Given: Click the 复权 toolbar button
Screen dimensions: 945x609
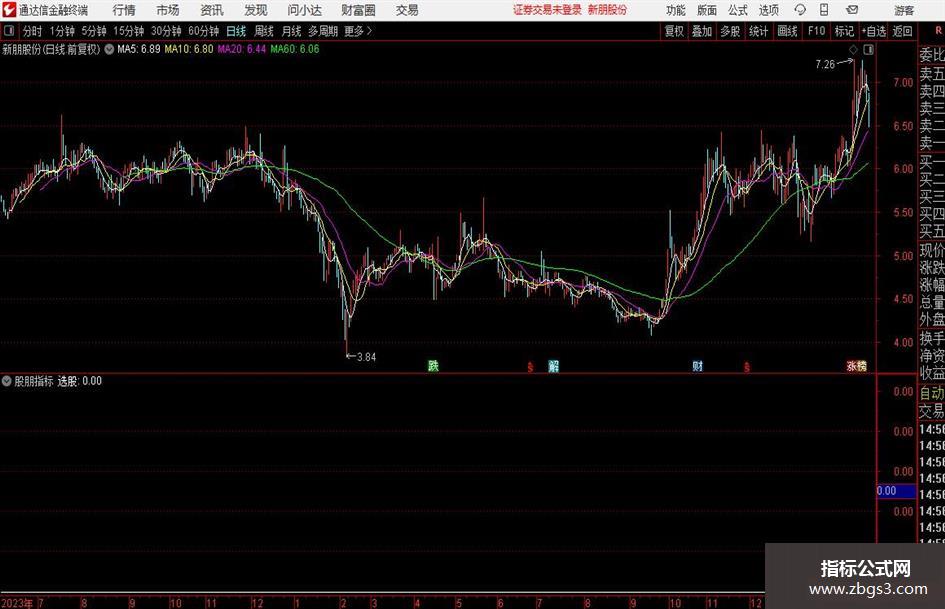Looking at the screenshot, I should point(674,31).
